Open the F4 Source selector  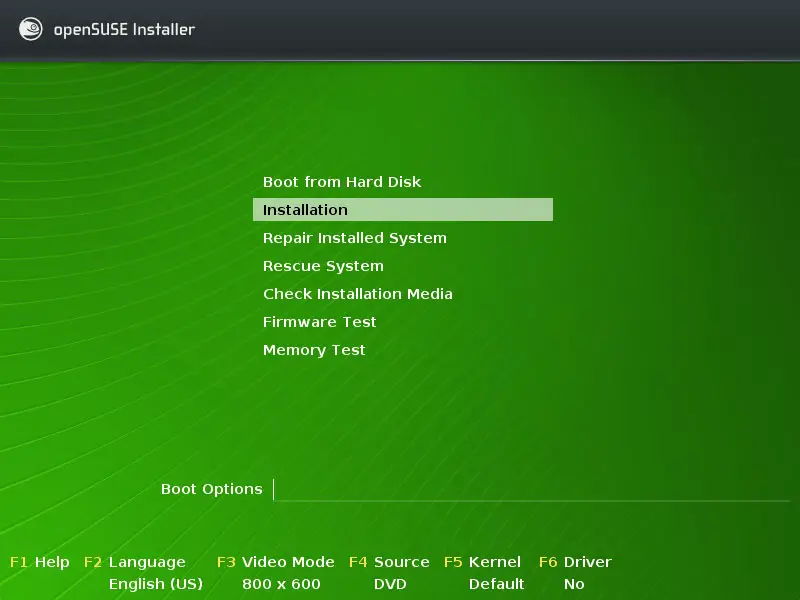coord(389,562)
